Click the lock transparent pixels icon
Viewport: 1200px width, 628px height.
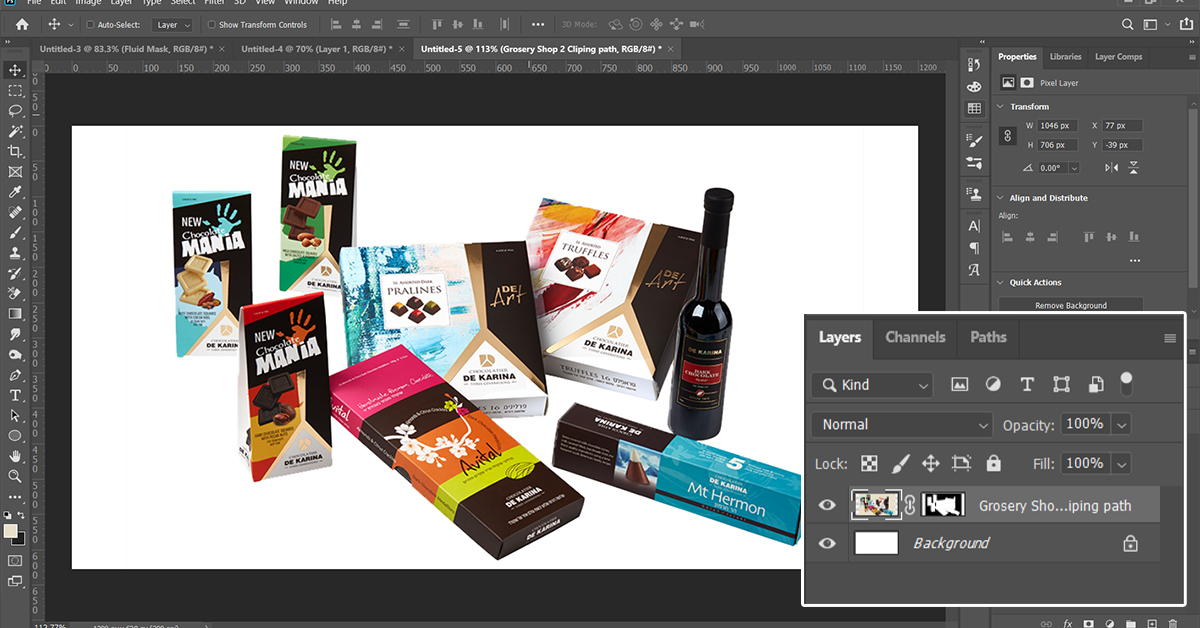point(868,464)
